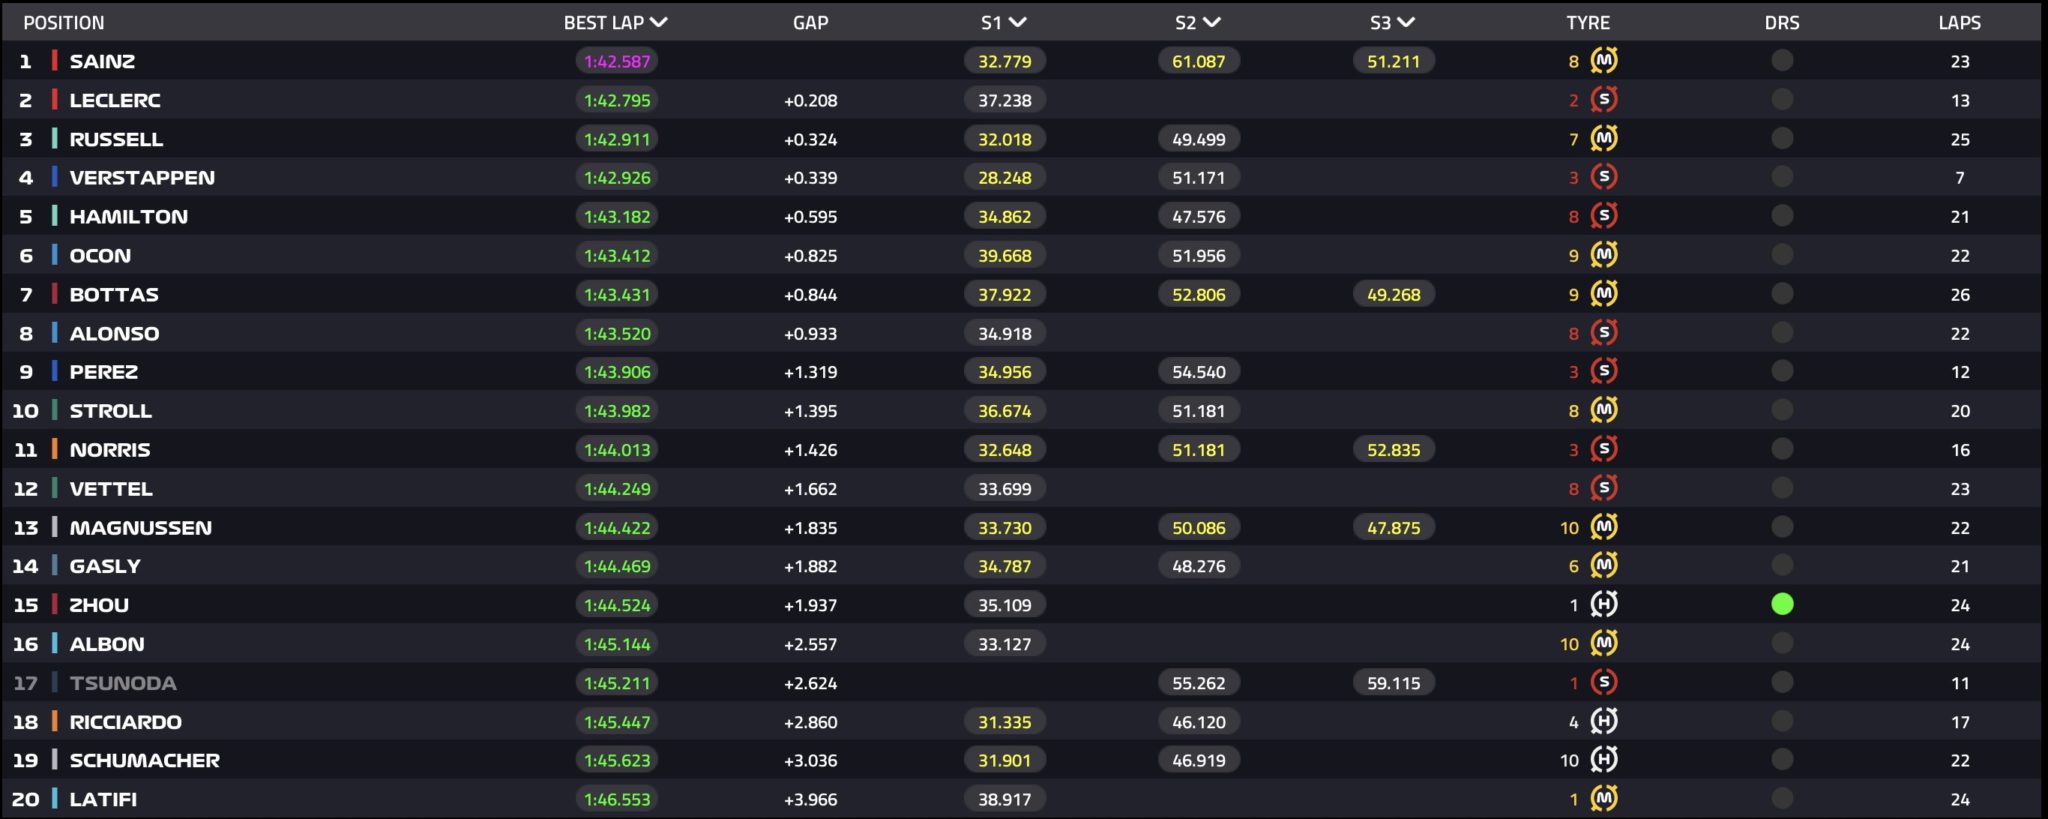Click Stroll's medium tyre icon
Viewport: 2048px width, 819px height.
pos(1604,410)
